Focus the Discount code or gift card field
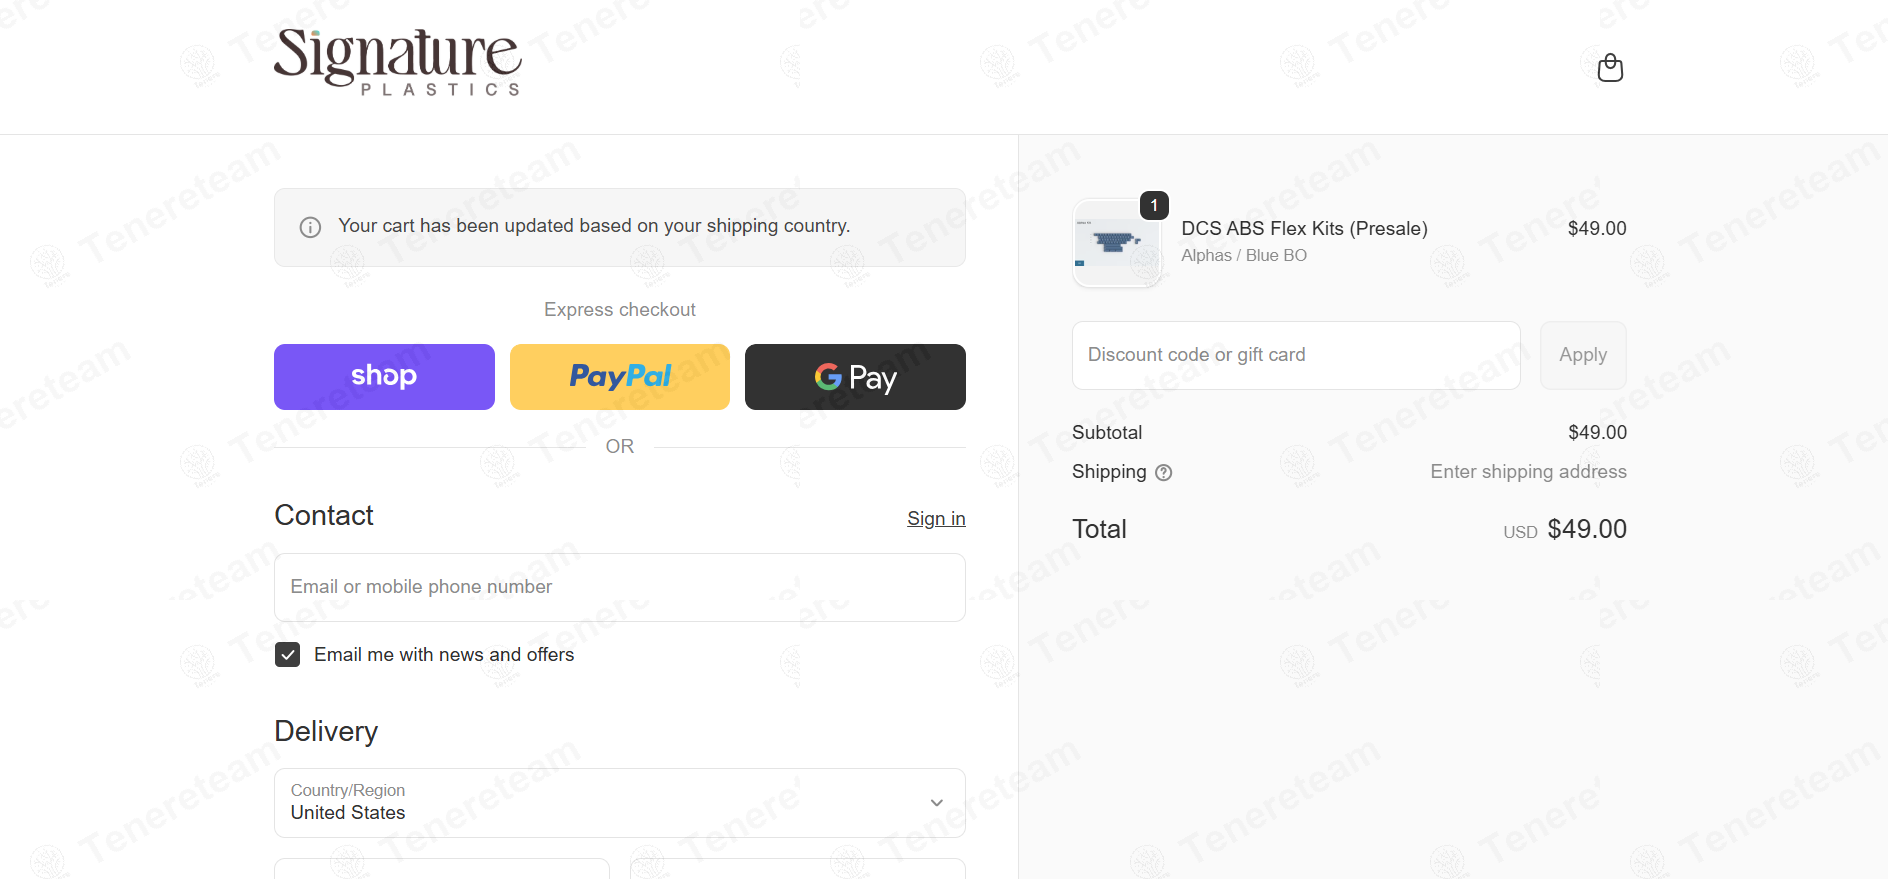 click(x=1296, y=355)
